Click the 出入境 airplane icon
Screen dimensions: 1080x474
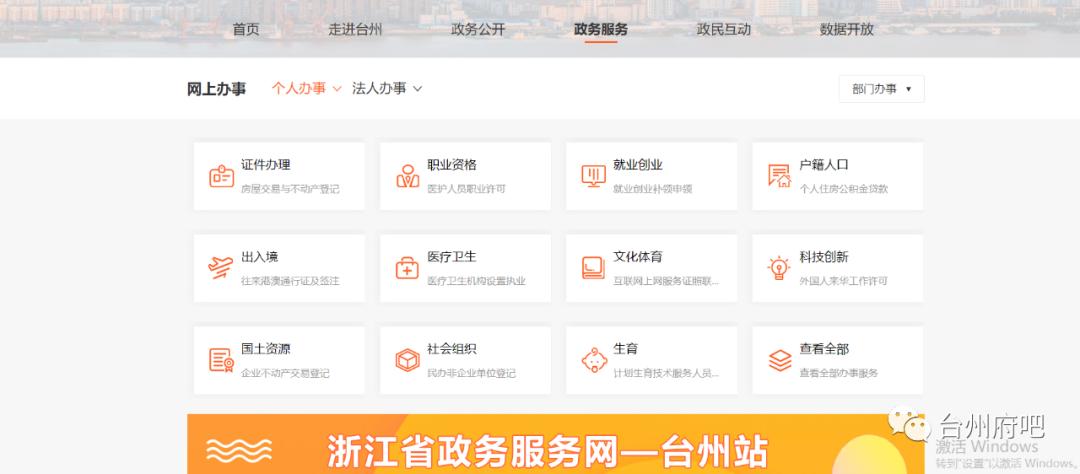pos(221,268)
